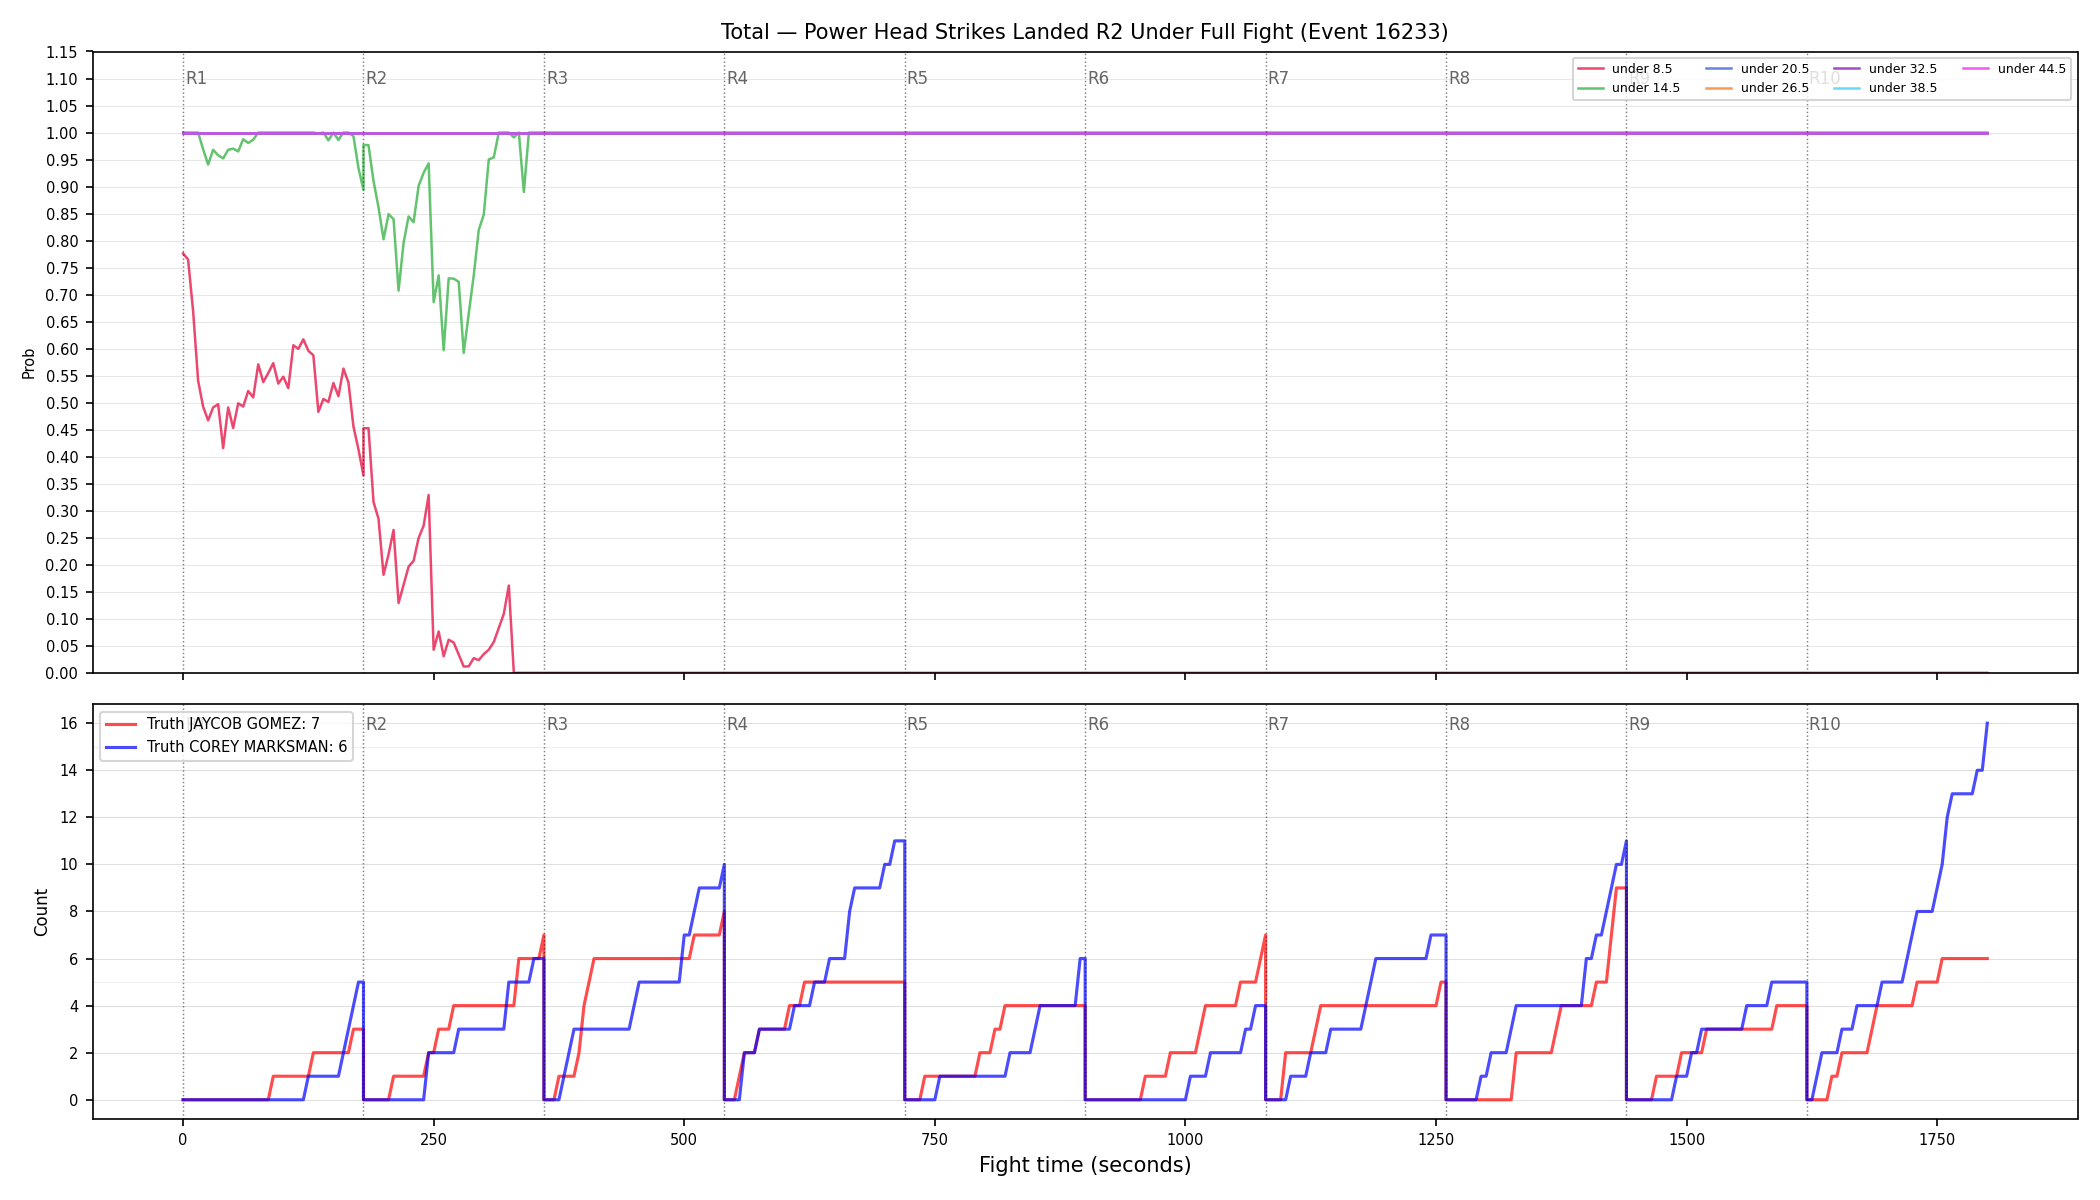The width and height of the screenshot is (2100, 1200).
Task: Click the 10 tick on the Count axis
Action: [69, 865]
